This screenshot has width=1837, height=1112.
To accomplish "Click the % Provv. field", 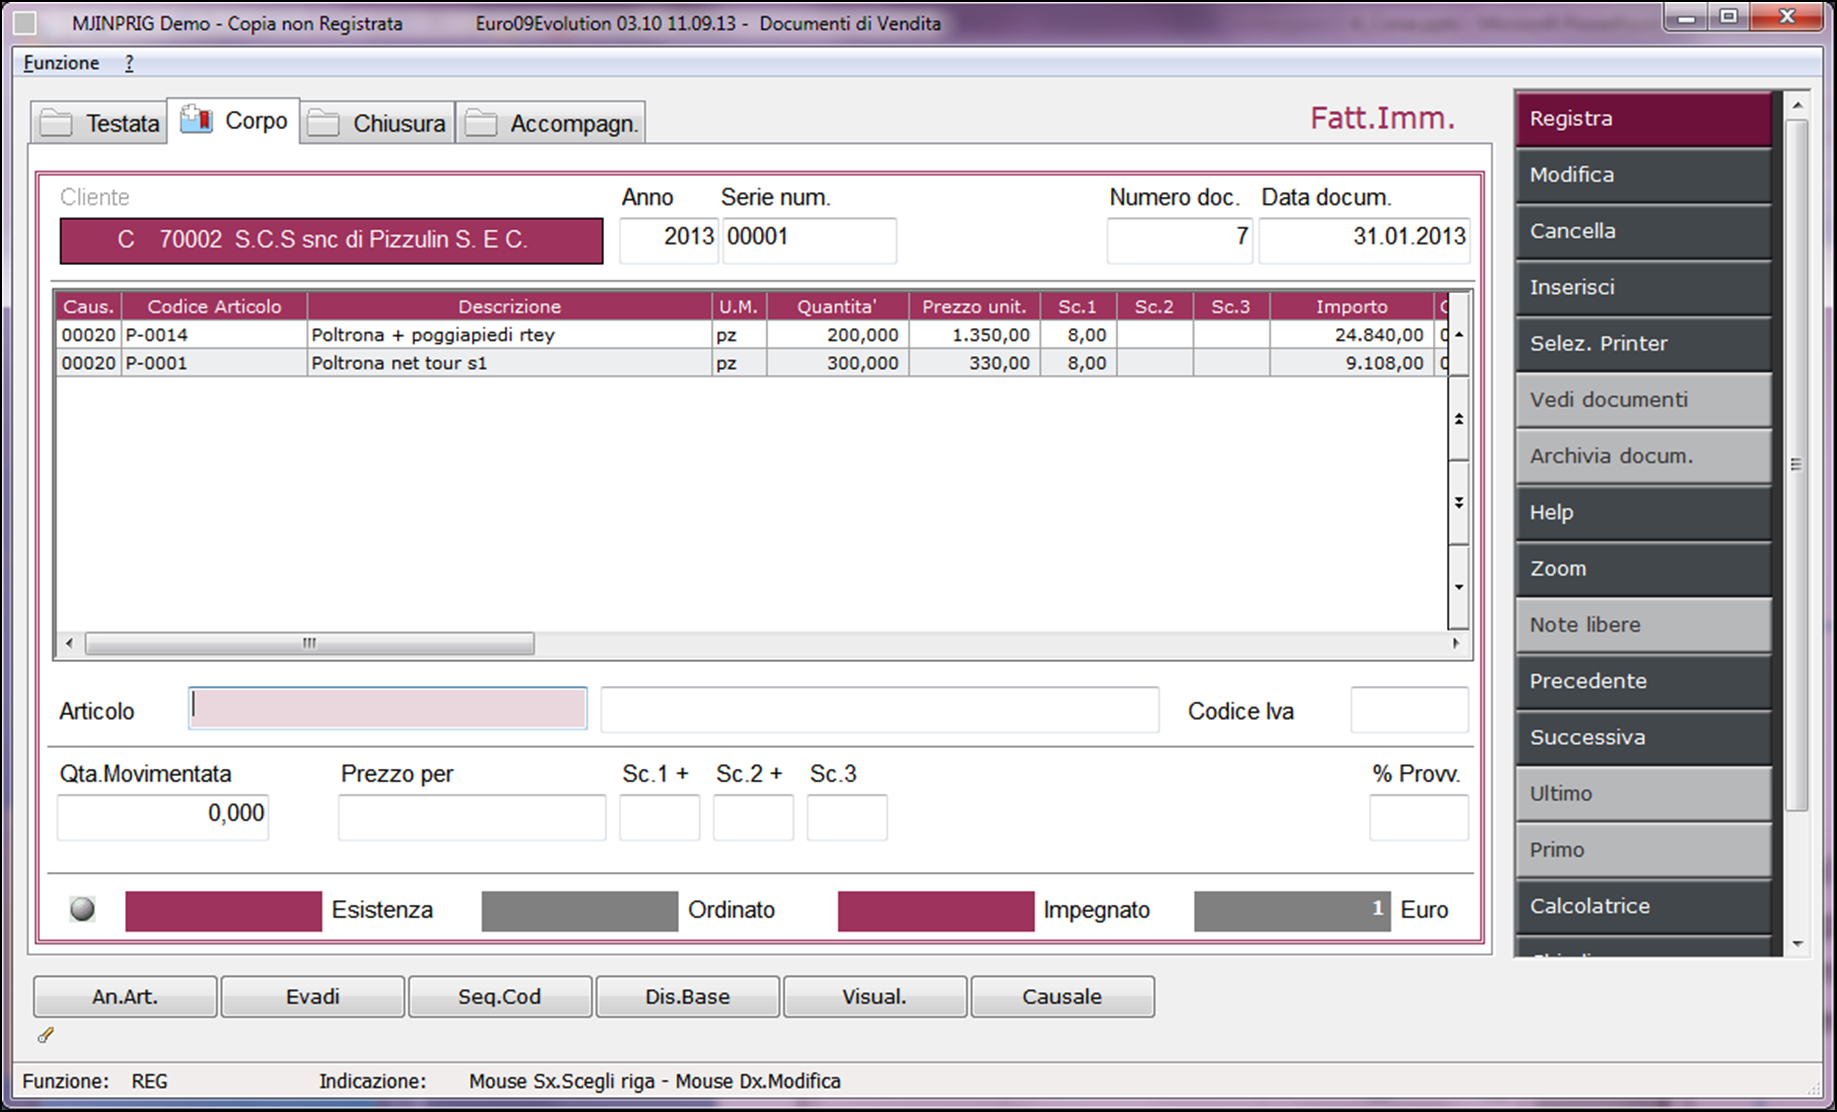I will 1418,817.
